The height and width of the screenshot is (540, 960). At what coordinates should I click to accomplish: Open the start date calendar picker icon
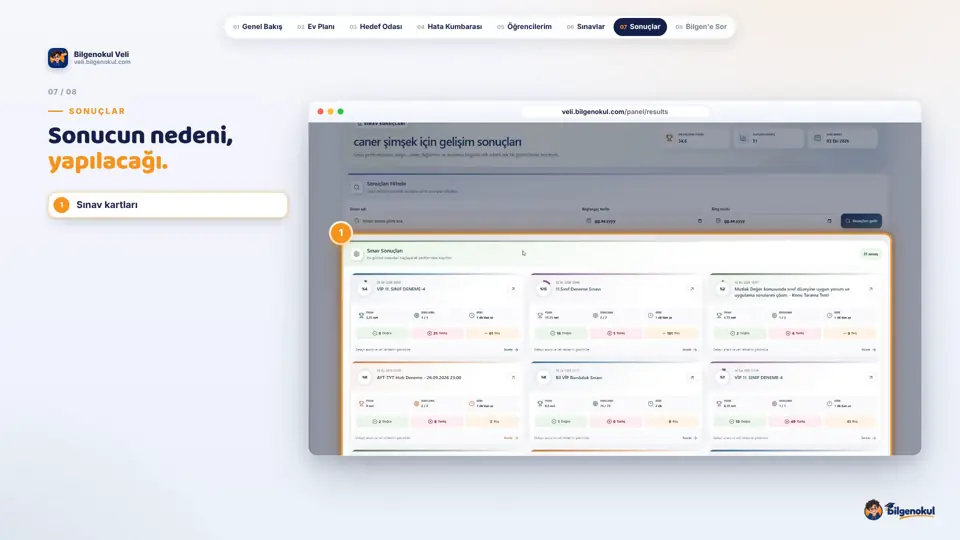700,221
